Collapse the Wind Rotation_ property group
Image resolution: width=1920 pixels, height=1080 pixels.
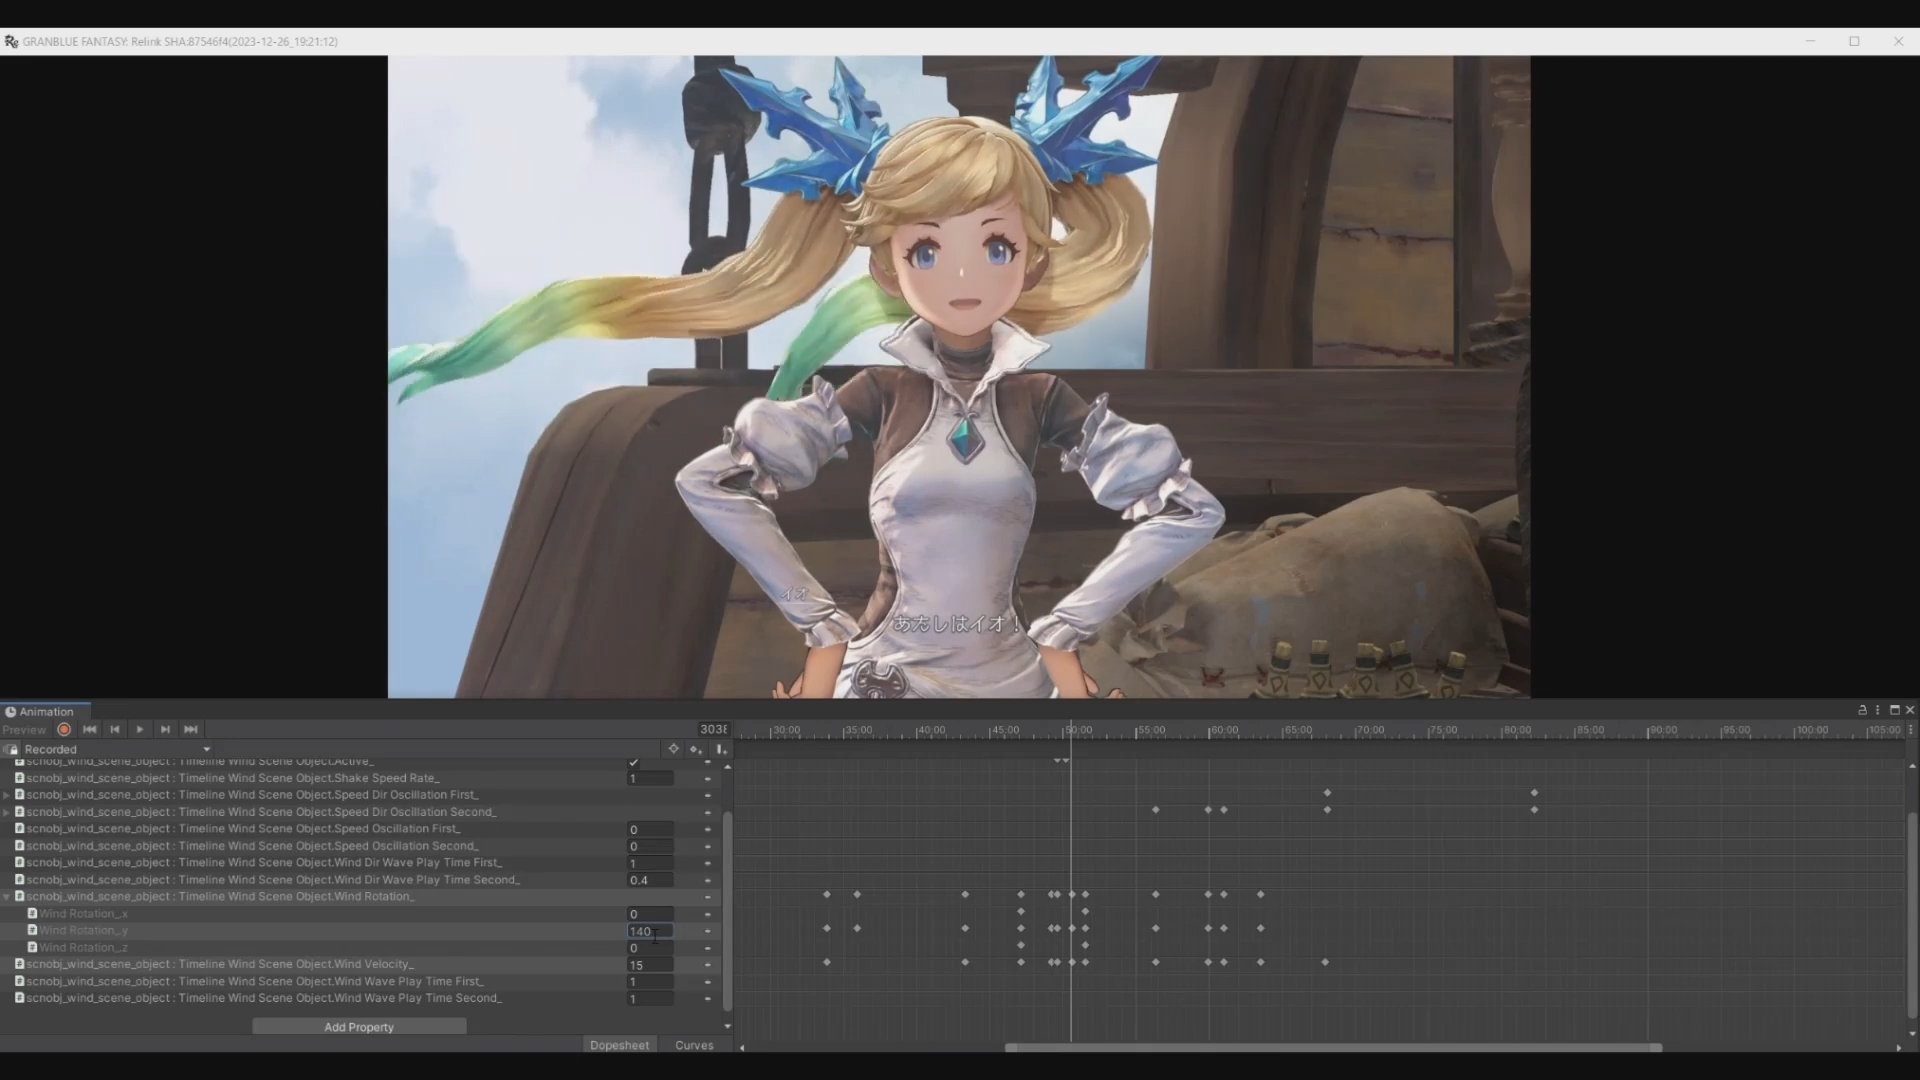pos(7,897)
